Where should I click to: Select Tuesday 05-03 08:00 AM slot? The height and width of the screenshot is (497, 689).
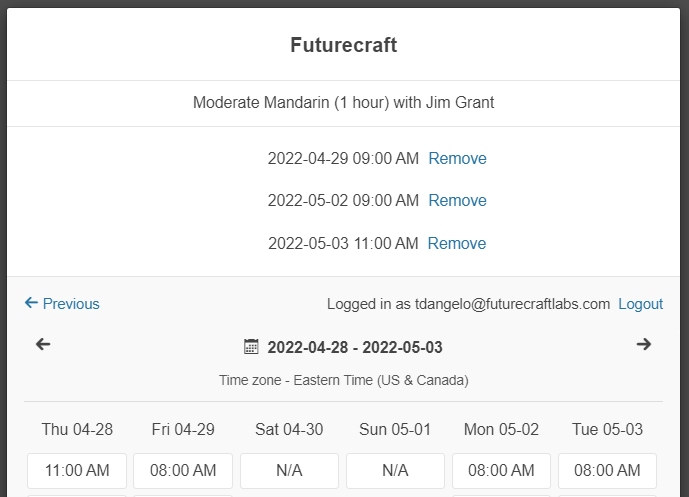click(x=607, y=470)
